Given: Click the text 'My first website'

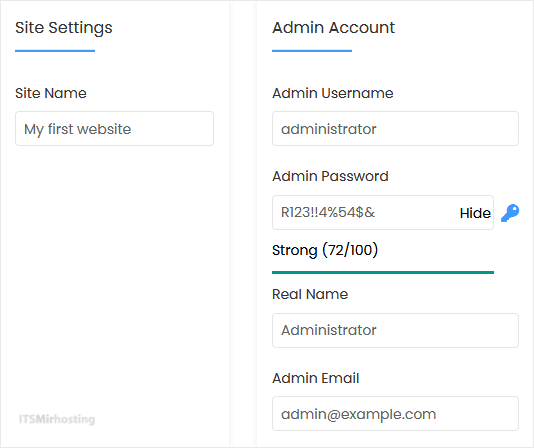Looking at the screenshot, I should pyautogui.click(x=78, y=129).
